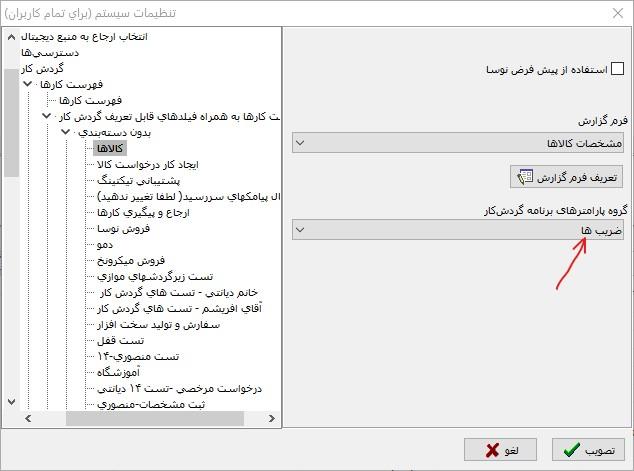
Task: Pick the دمو tree item
Action: 106,244
